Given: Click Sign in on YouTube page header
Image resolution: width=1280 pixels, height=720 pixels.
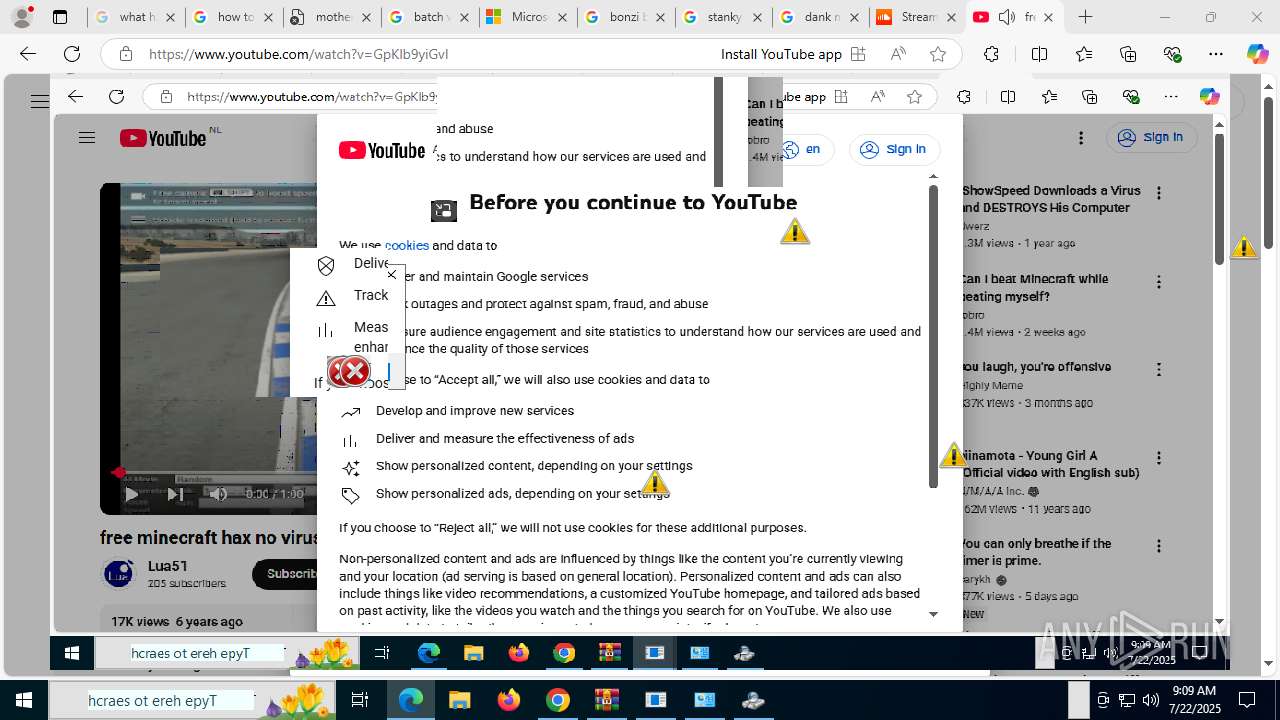Looking at the screenshot, I should click(x=1151, y=137).
